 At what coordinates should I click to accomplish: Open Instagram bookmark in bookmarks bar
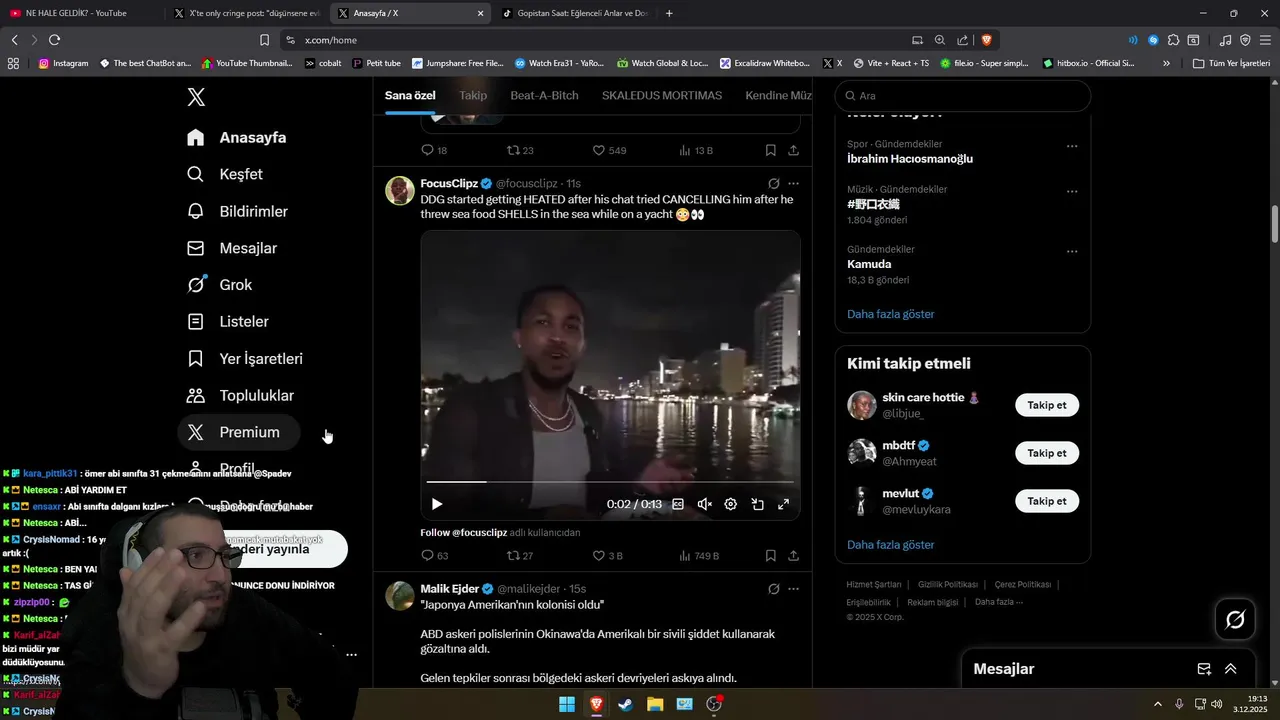click(x=63, y=63)
